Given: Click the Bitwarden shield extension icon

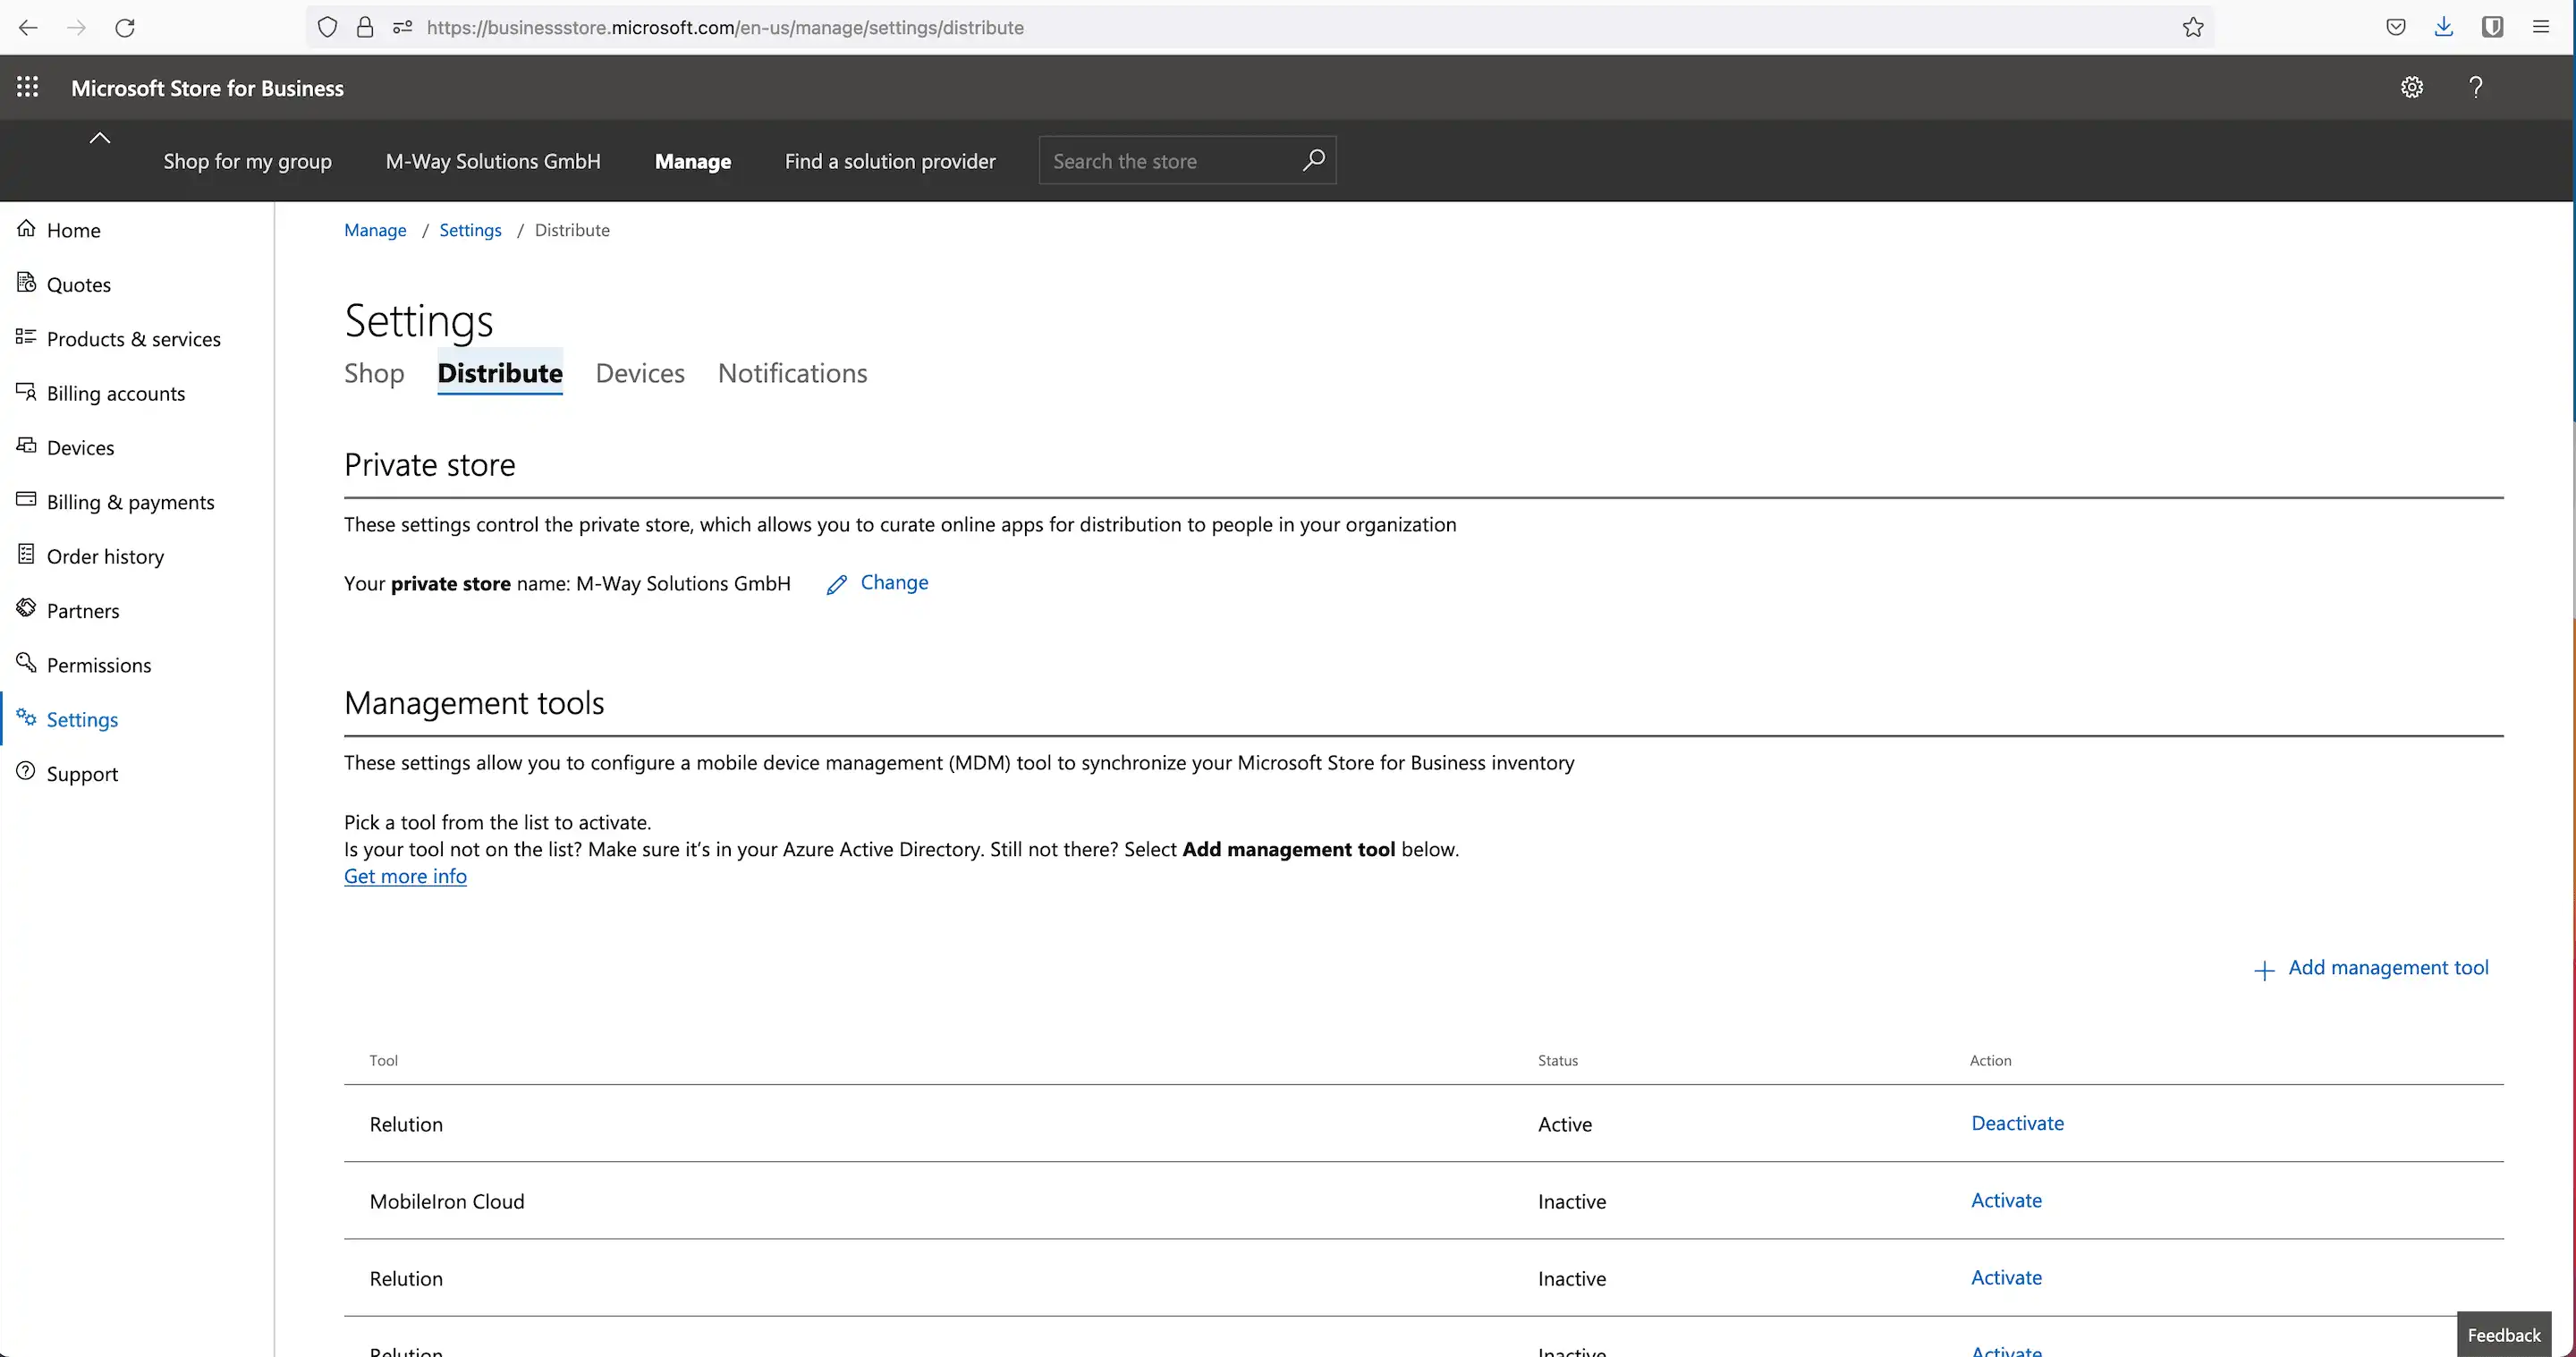Looking at the screenshot, I should click(x=2492, y=27).
